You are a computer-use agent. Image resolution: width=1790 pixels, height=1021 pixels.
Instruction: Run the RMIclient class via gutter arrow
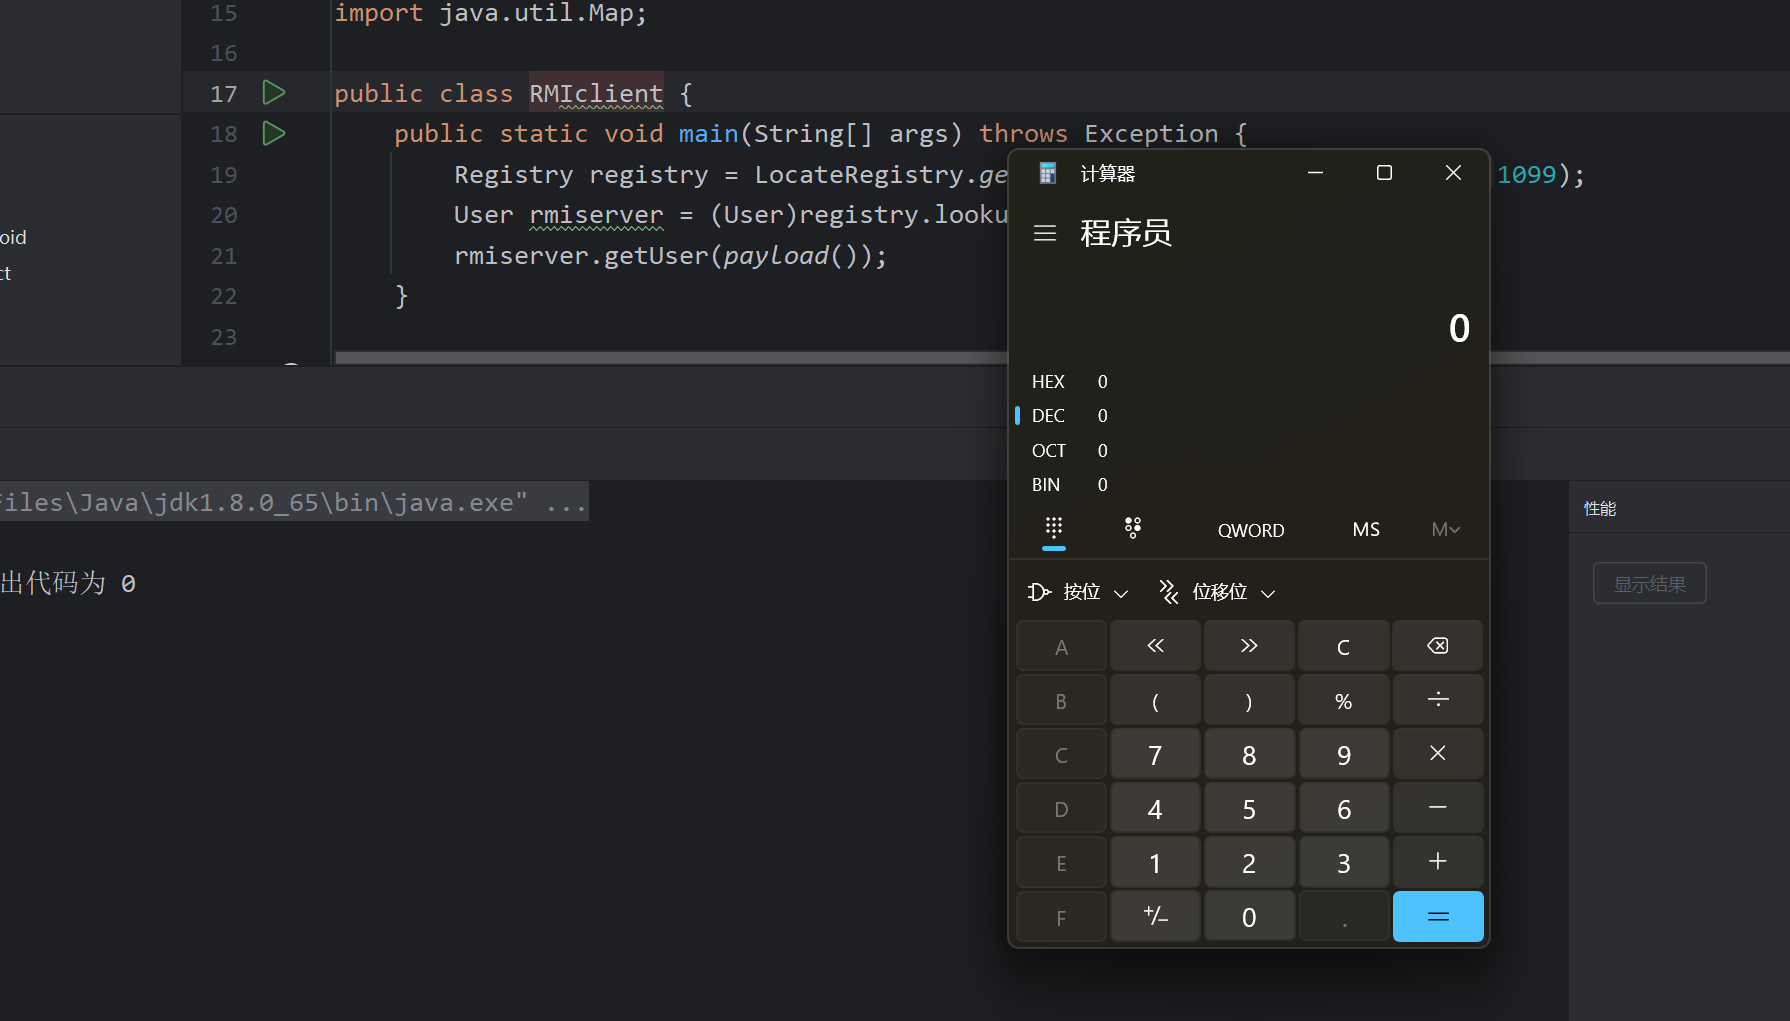(273, 93)
